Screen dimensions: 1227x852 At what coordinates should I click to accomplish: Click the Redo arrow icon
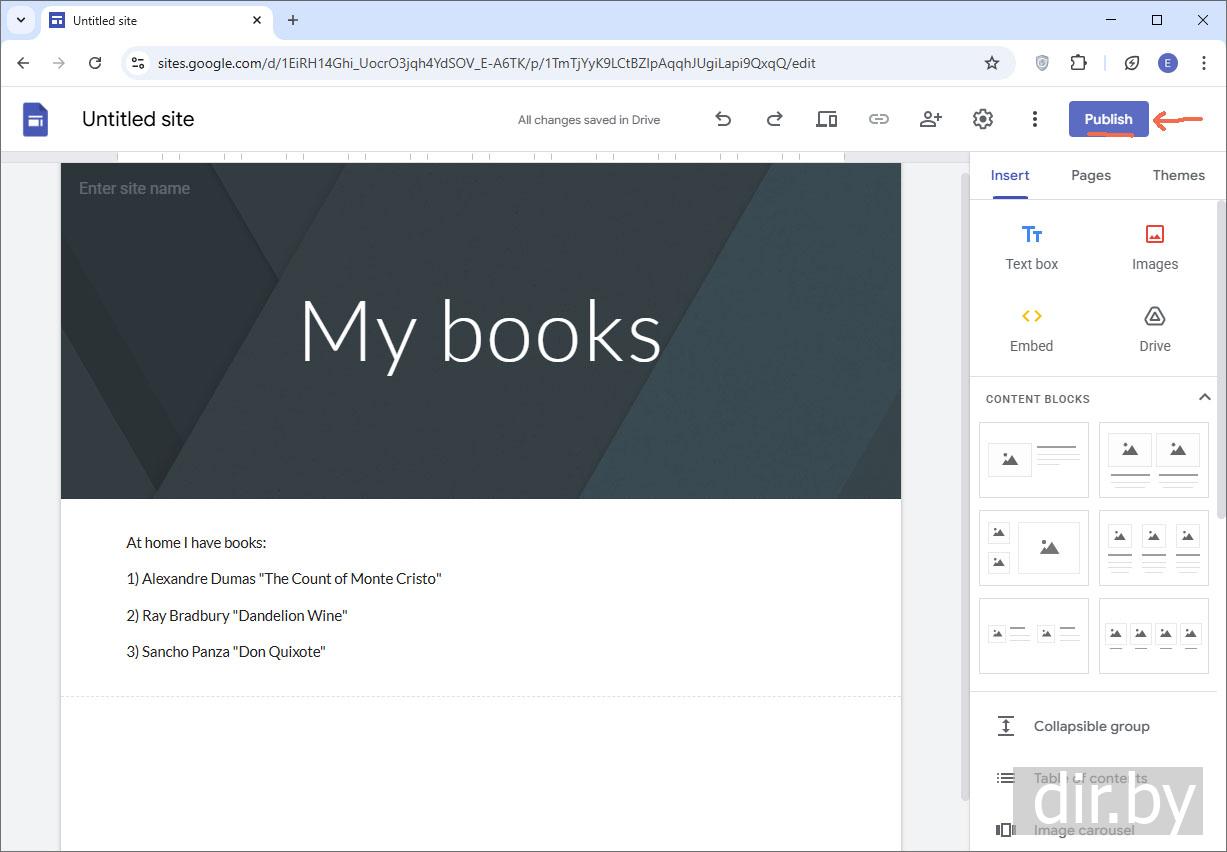(774, 119)
